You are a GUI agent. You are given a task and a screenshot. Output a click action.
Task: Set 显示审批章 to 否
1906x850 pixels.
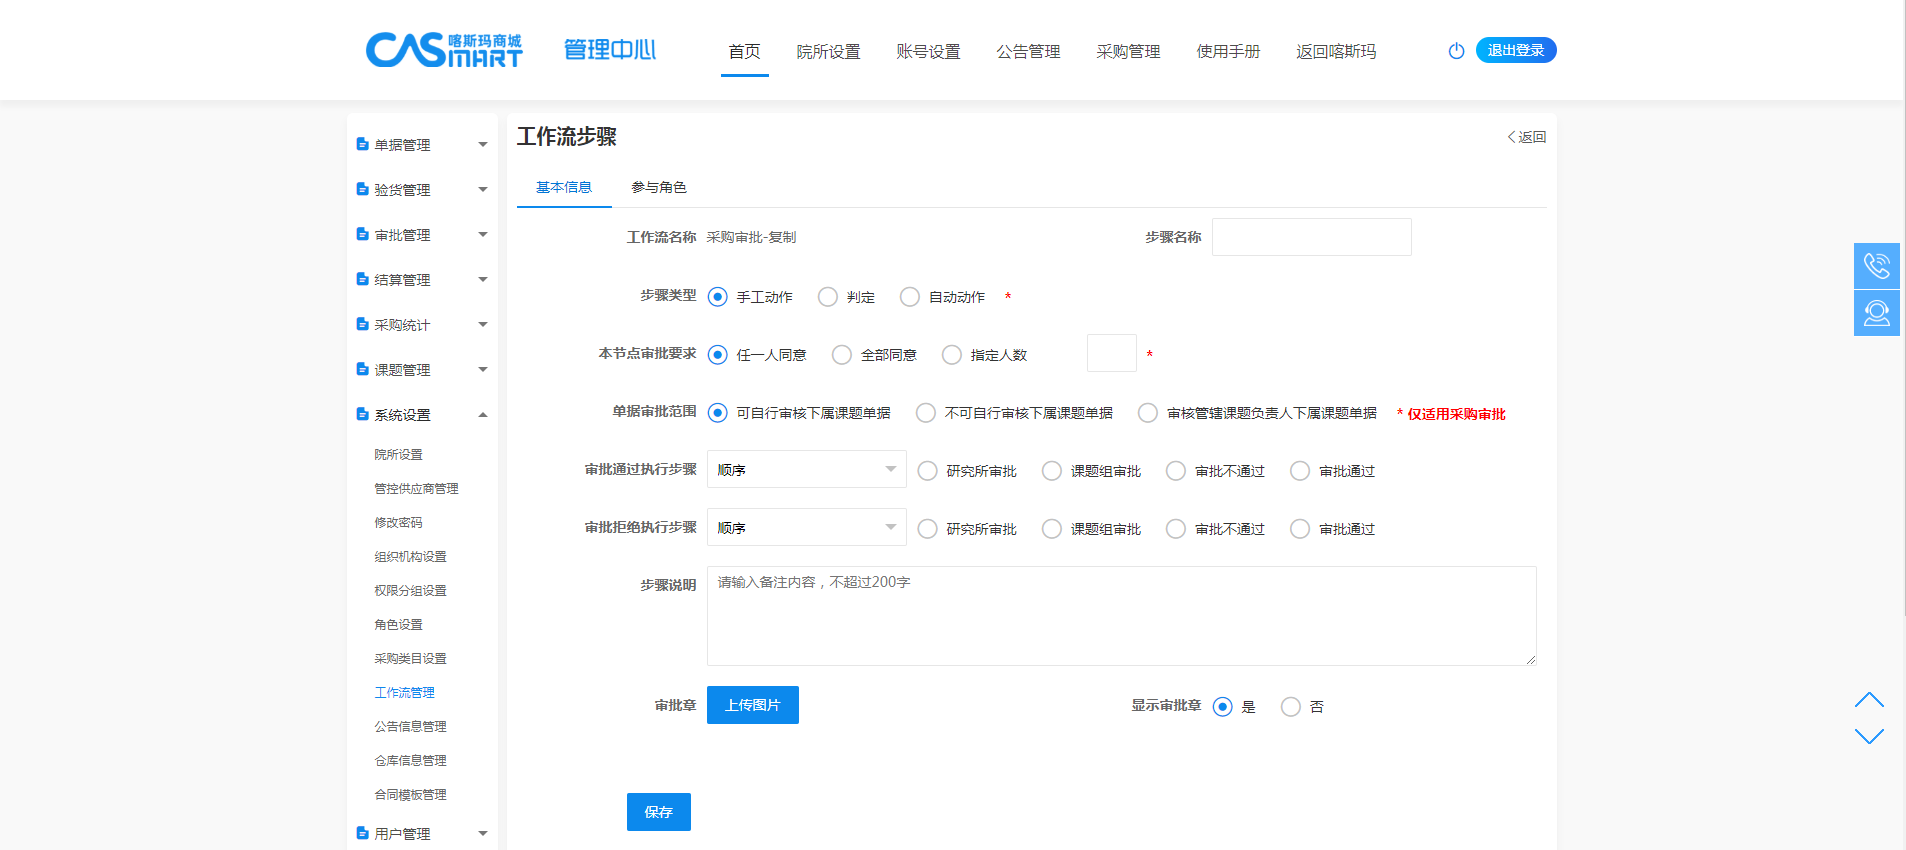1290,707
